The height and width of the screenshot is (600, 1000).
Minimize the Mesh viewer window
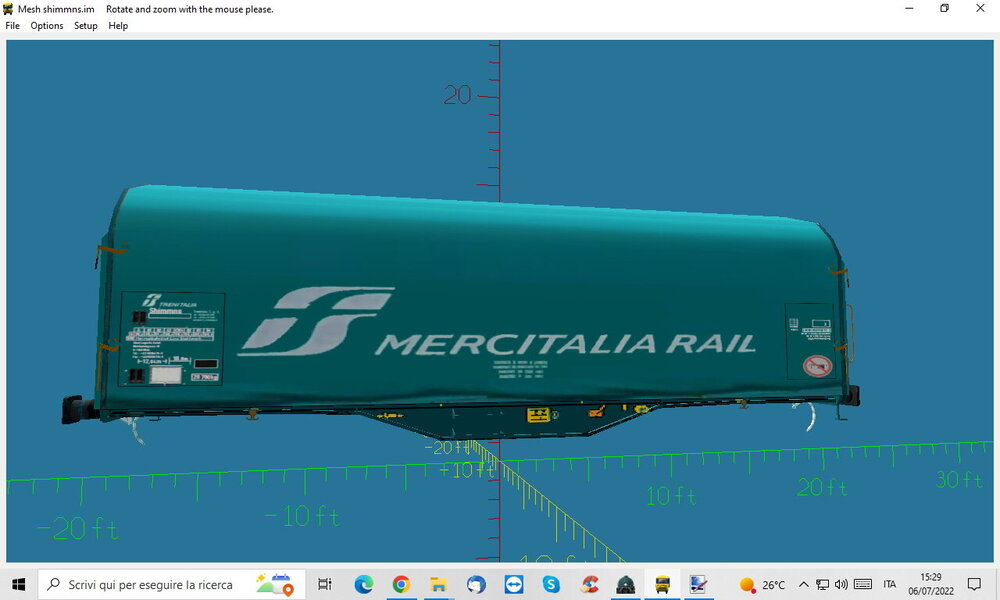[x=909, y=8]
